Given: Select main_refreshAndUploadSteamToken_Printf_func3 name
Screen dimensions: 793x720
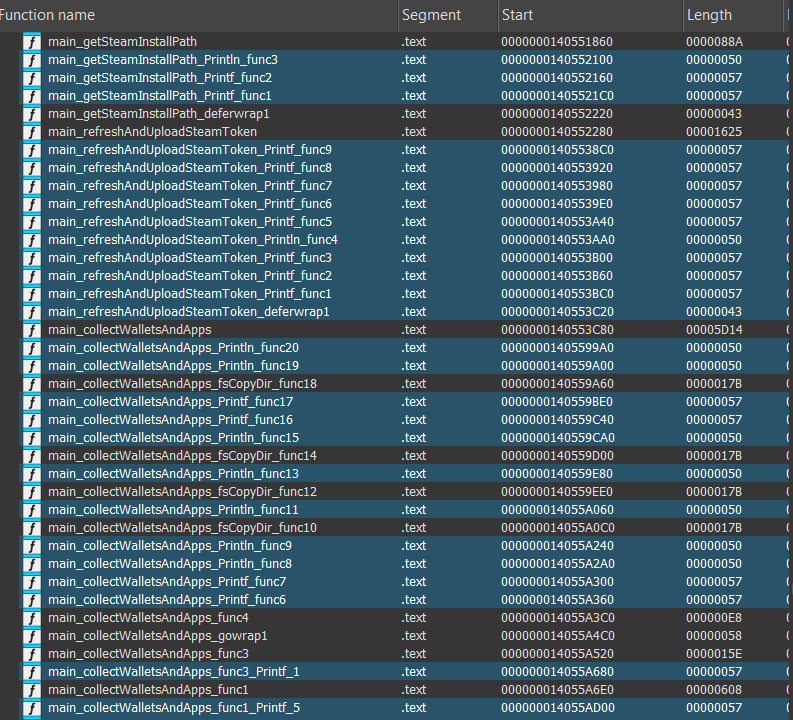Looking at the screenshot, I should pos(190,258).
